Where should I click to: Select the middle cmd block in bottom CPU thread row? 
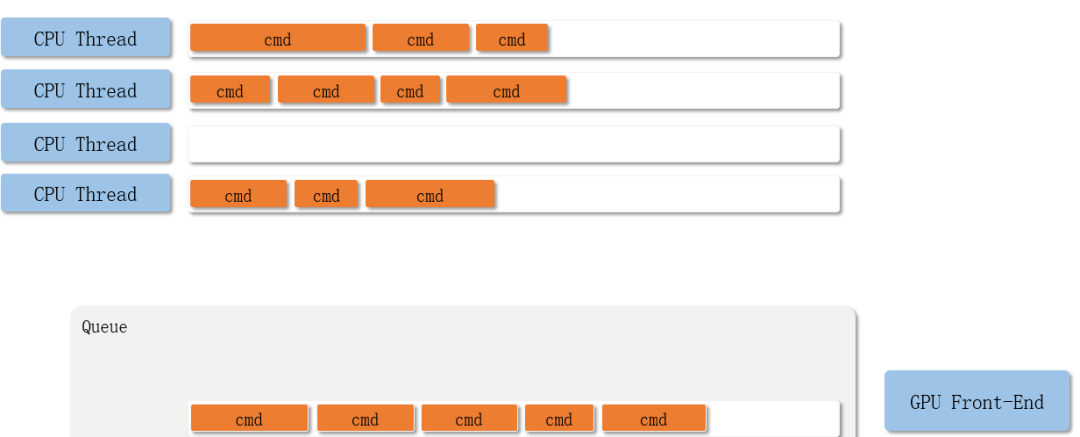coord(326,195)
